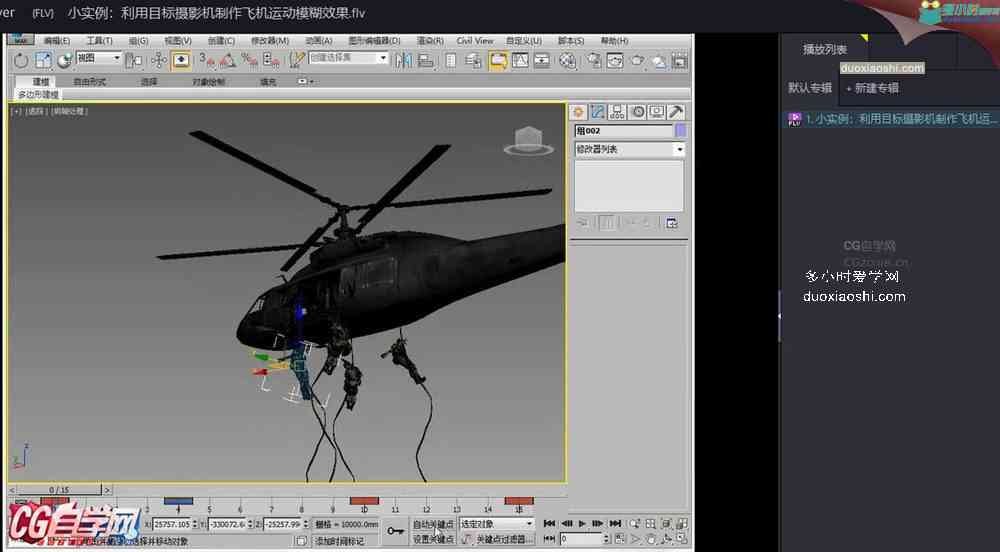Click the X coordinate field 25757.105
The image size is (1000, 552).
coord(172,524)
